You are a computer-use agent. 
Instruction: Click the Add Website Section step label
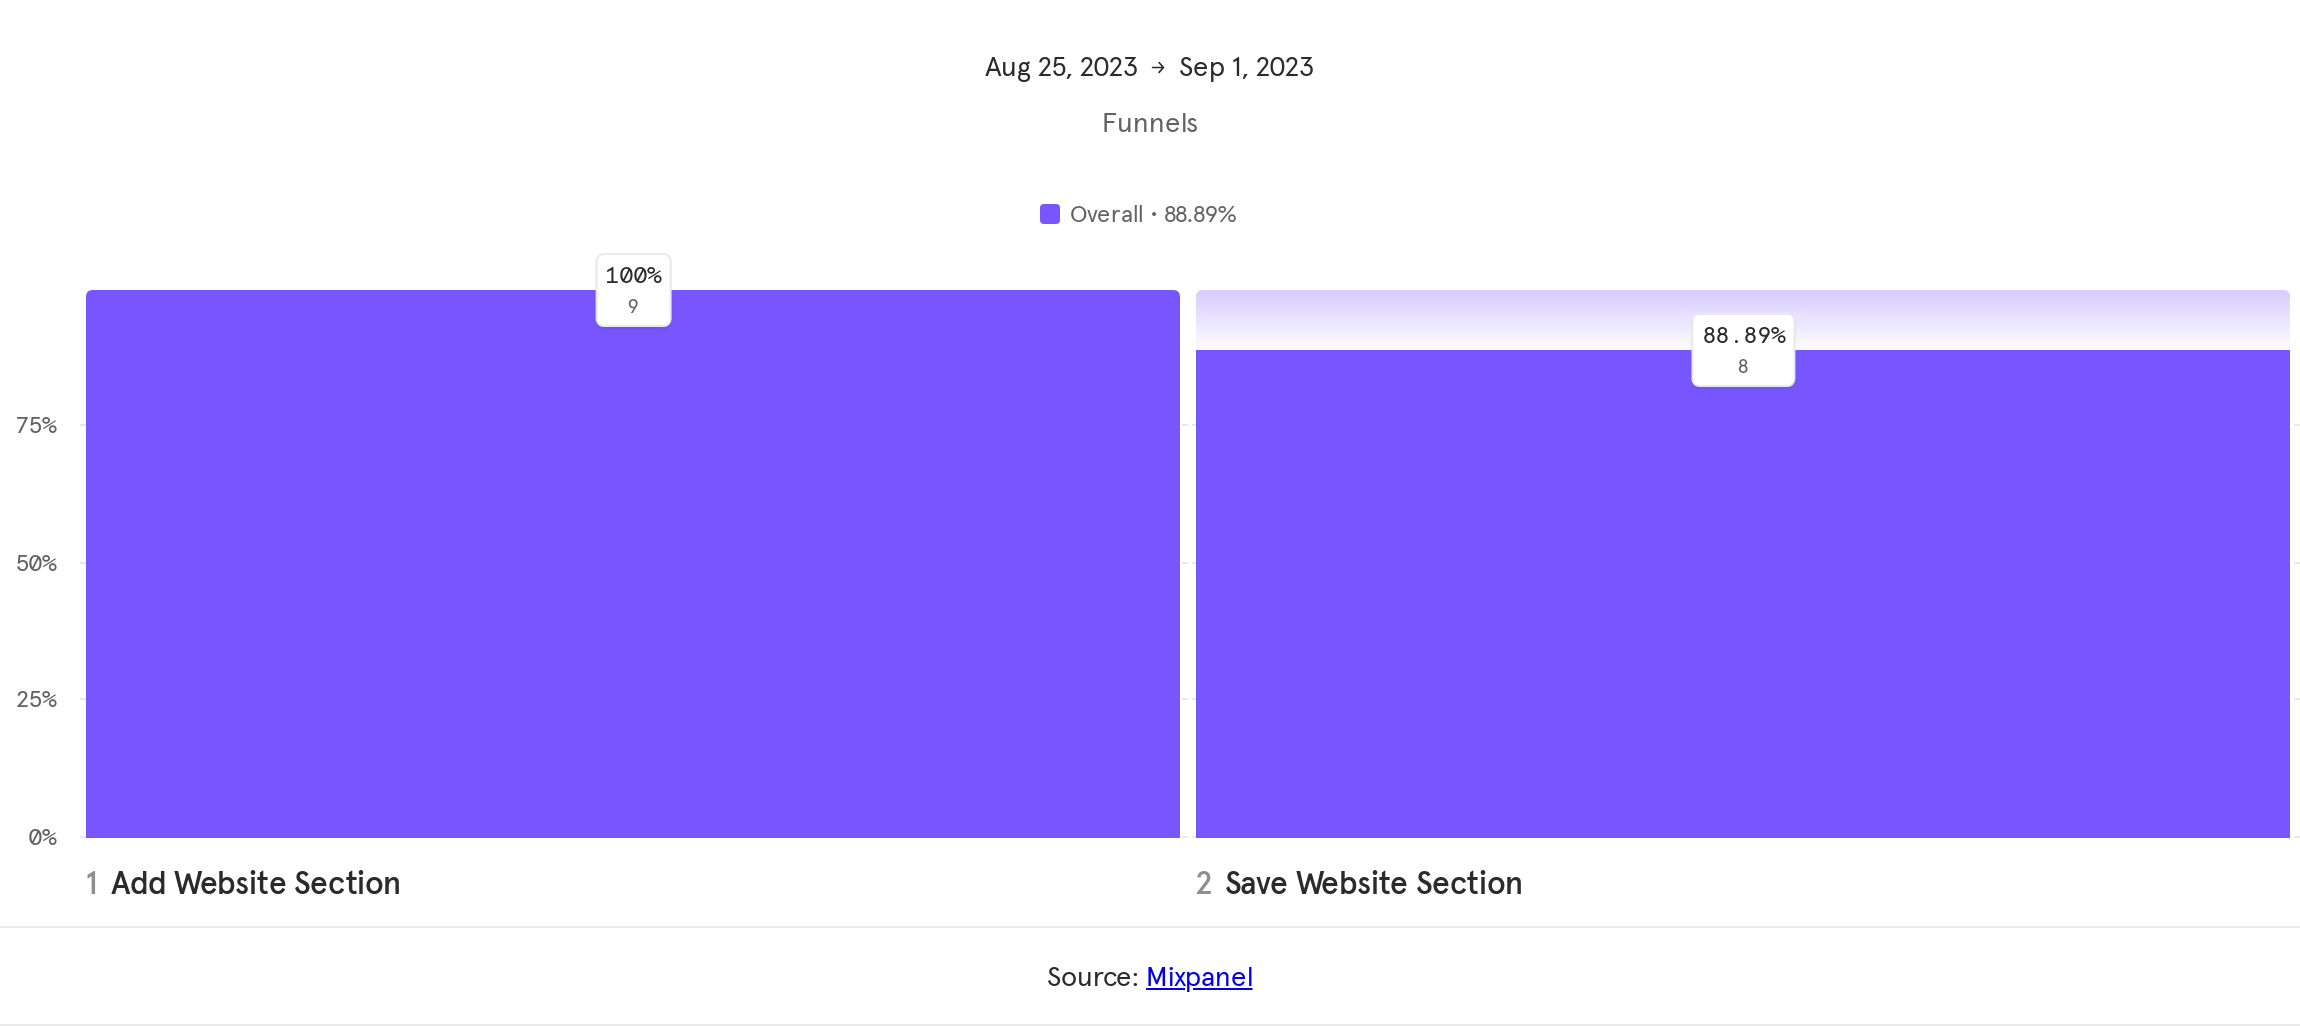256,883
